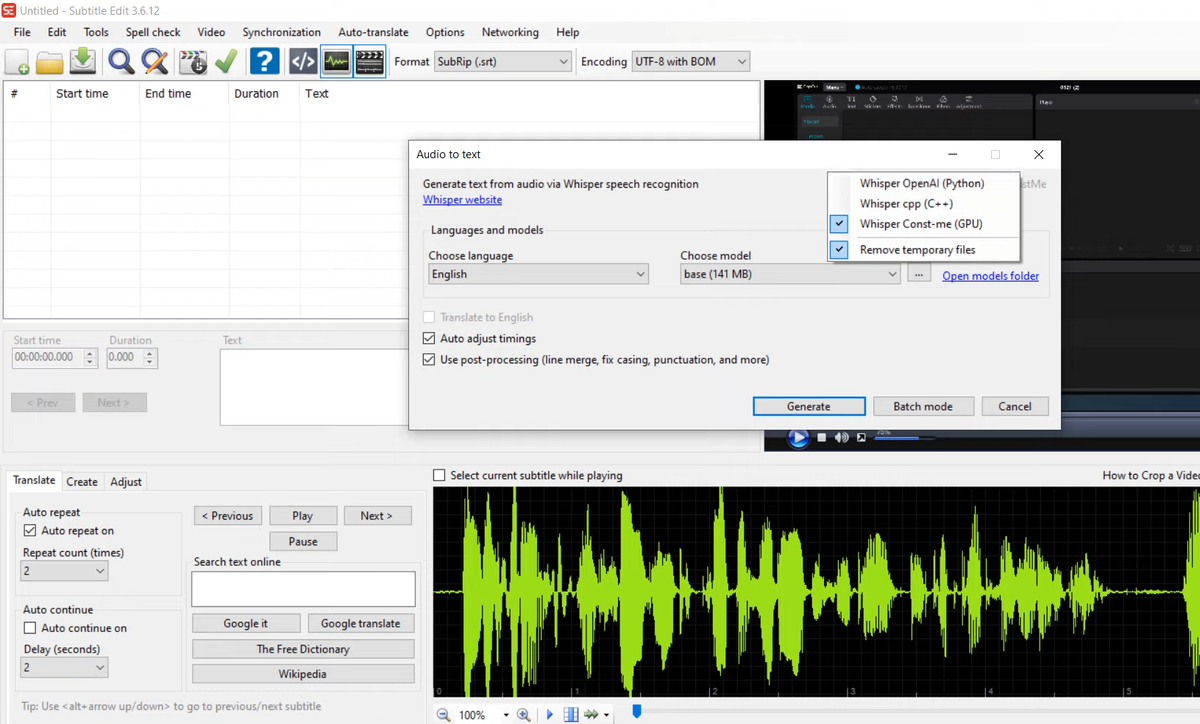Open the File menu
1200x724 pixels.
point(22,32)
